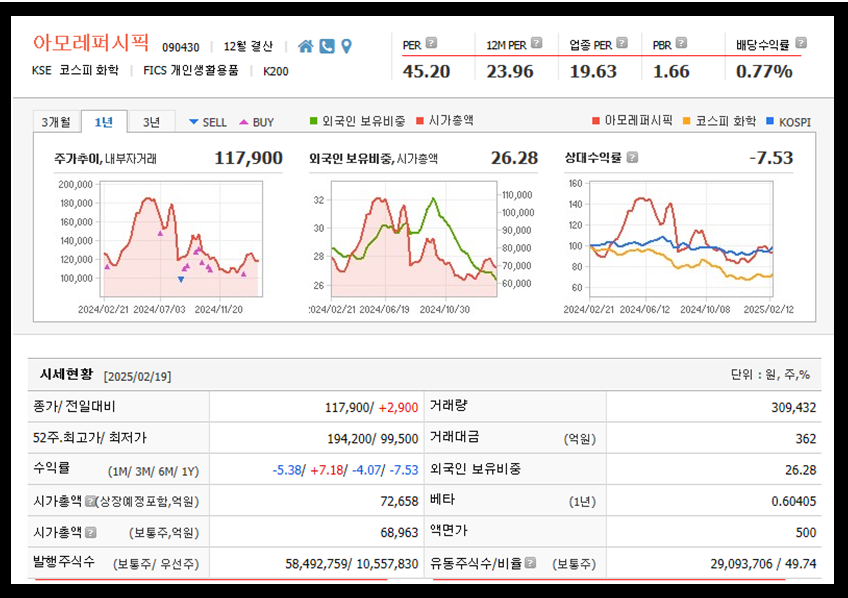Click the 1M return -5.38 value
The image size is (848, 598).
click(x=287, y=470)
